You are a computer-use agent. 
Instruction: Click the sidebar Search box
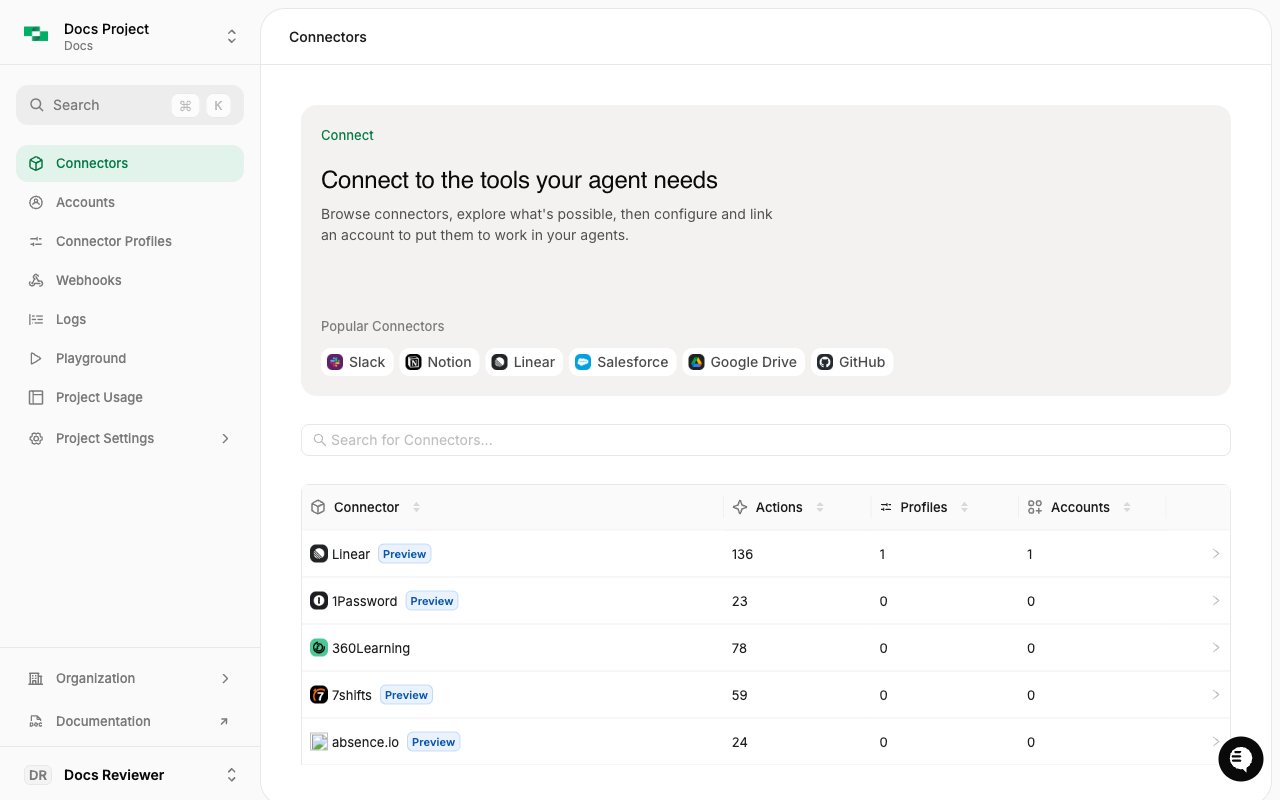pyautogui.click(x=130, y=105)
